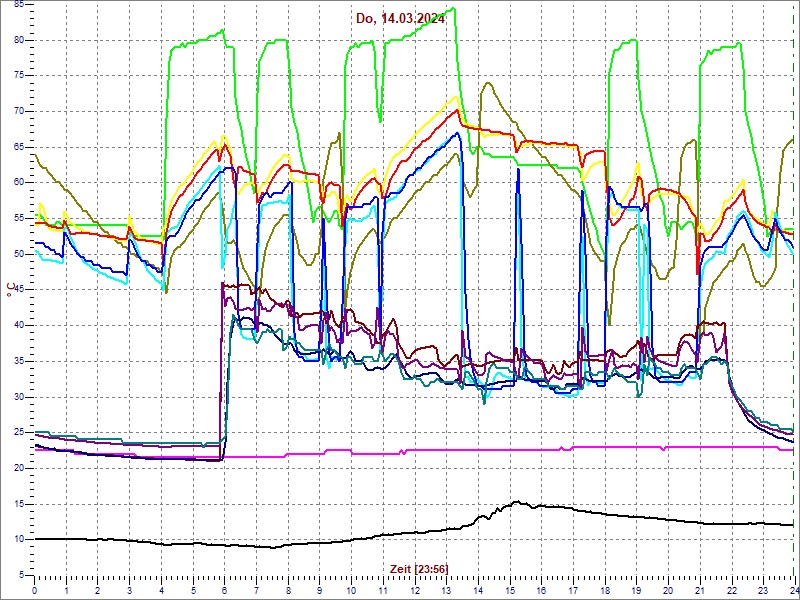The image size is (800, 600).
Task: Click the 75 y-axis value
Action: point(19,76)
